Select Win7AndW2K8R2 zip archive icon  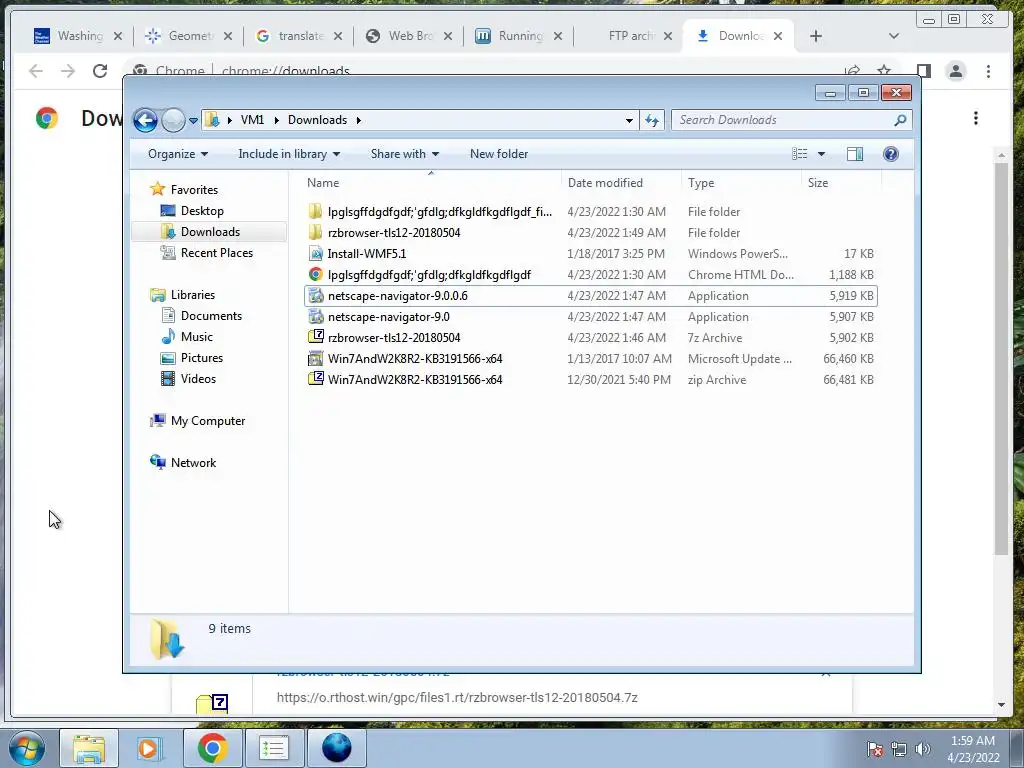point(315,379)
